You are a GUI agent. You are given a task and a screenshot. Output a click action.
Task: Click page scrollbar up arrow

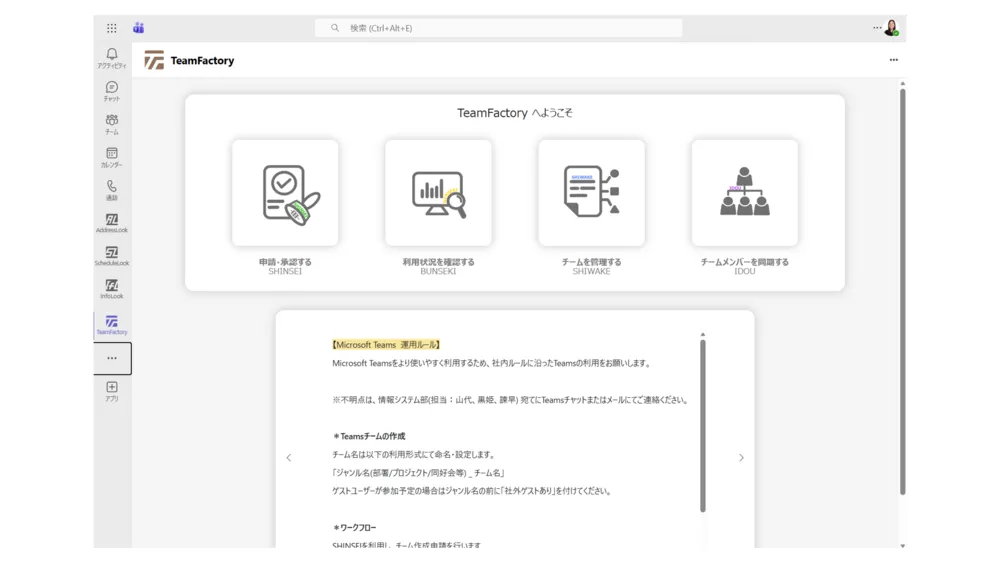coord(902,84)
